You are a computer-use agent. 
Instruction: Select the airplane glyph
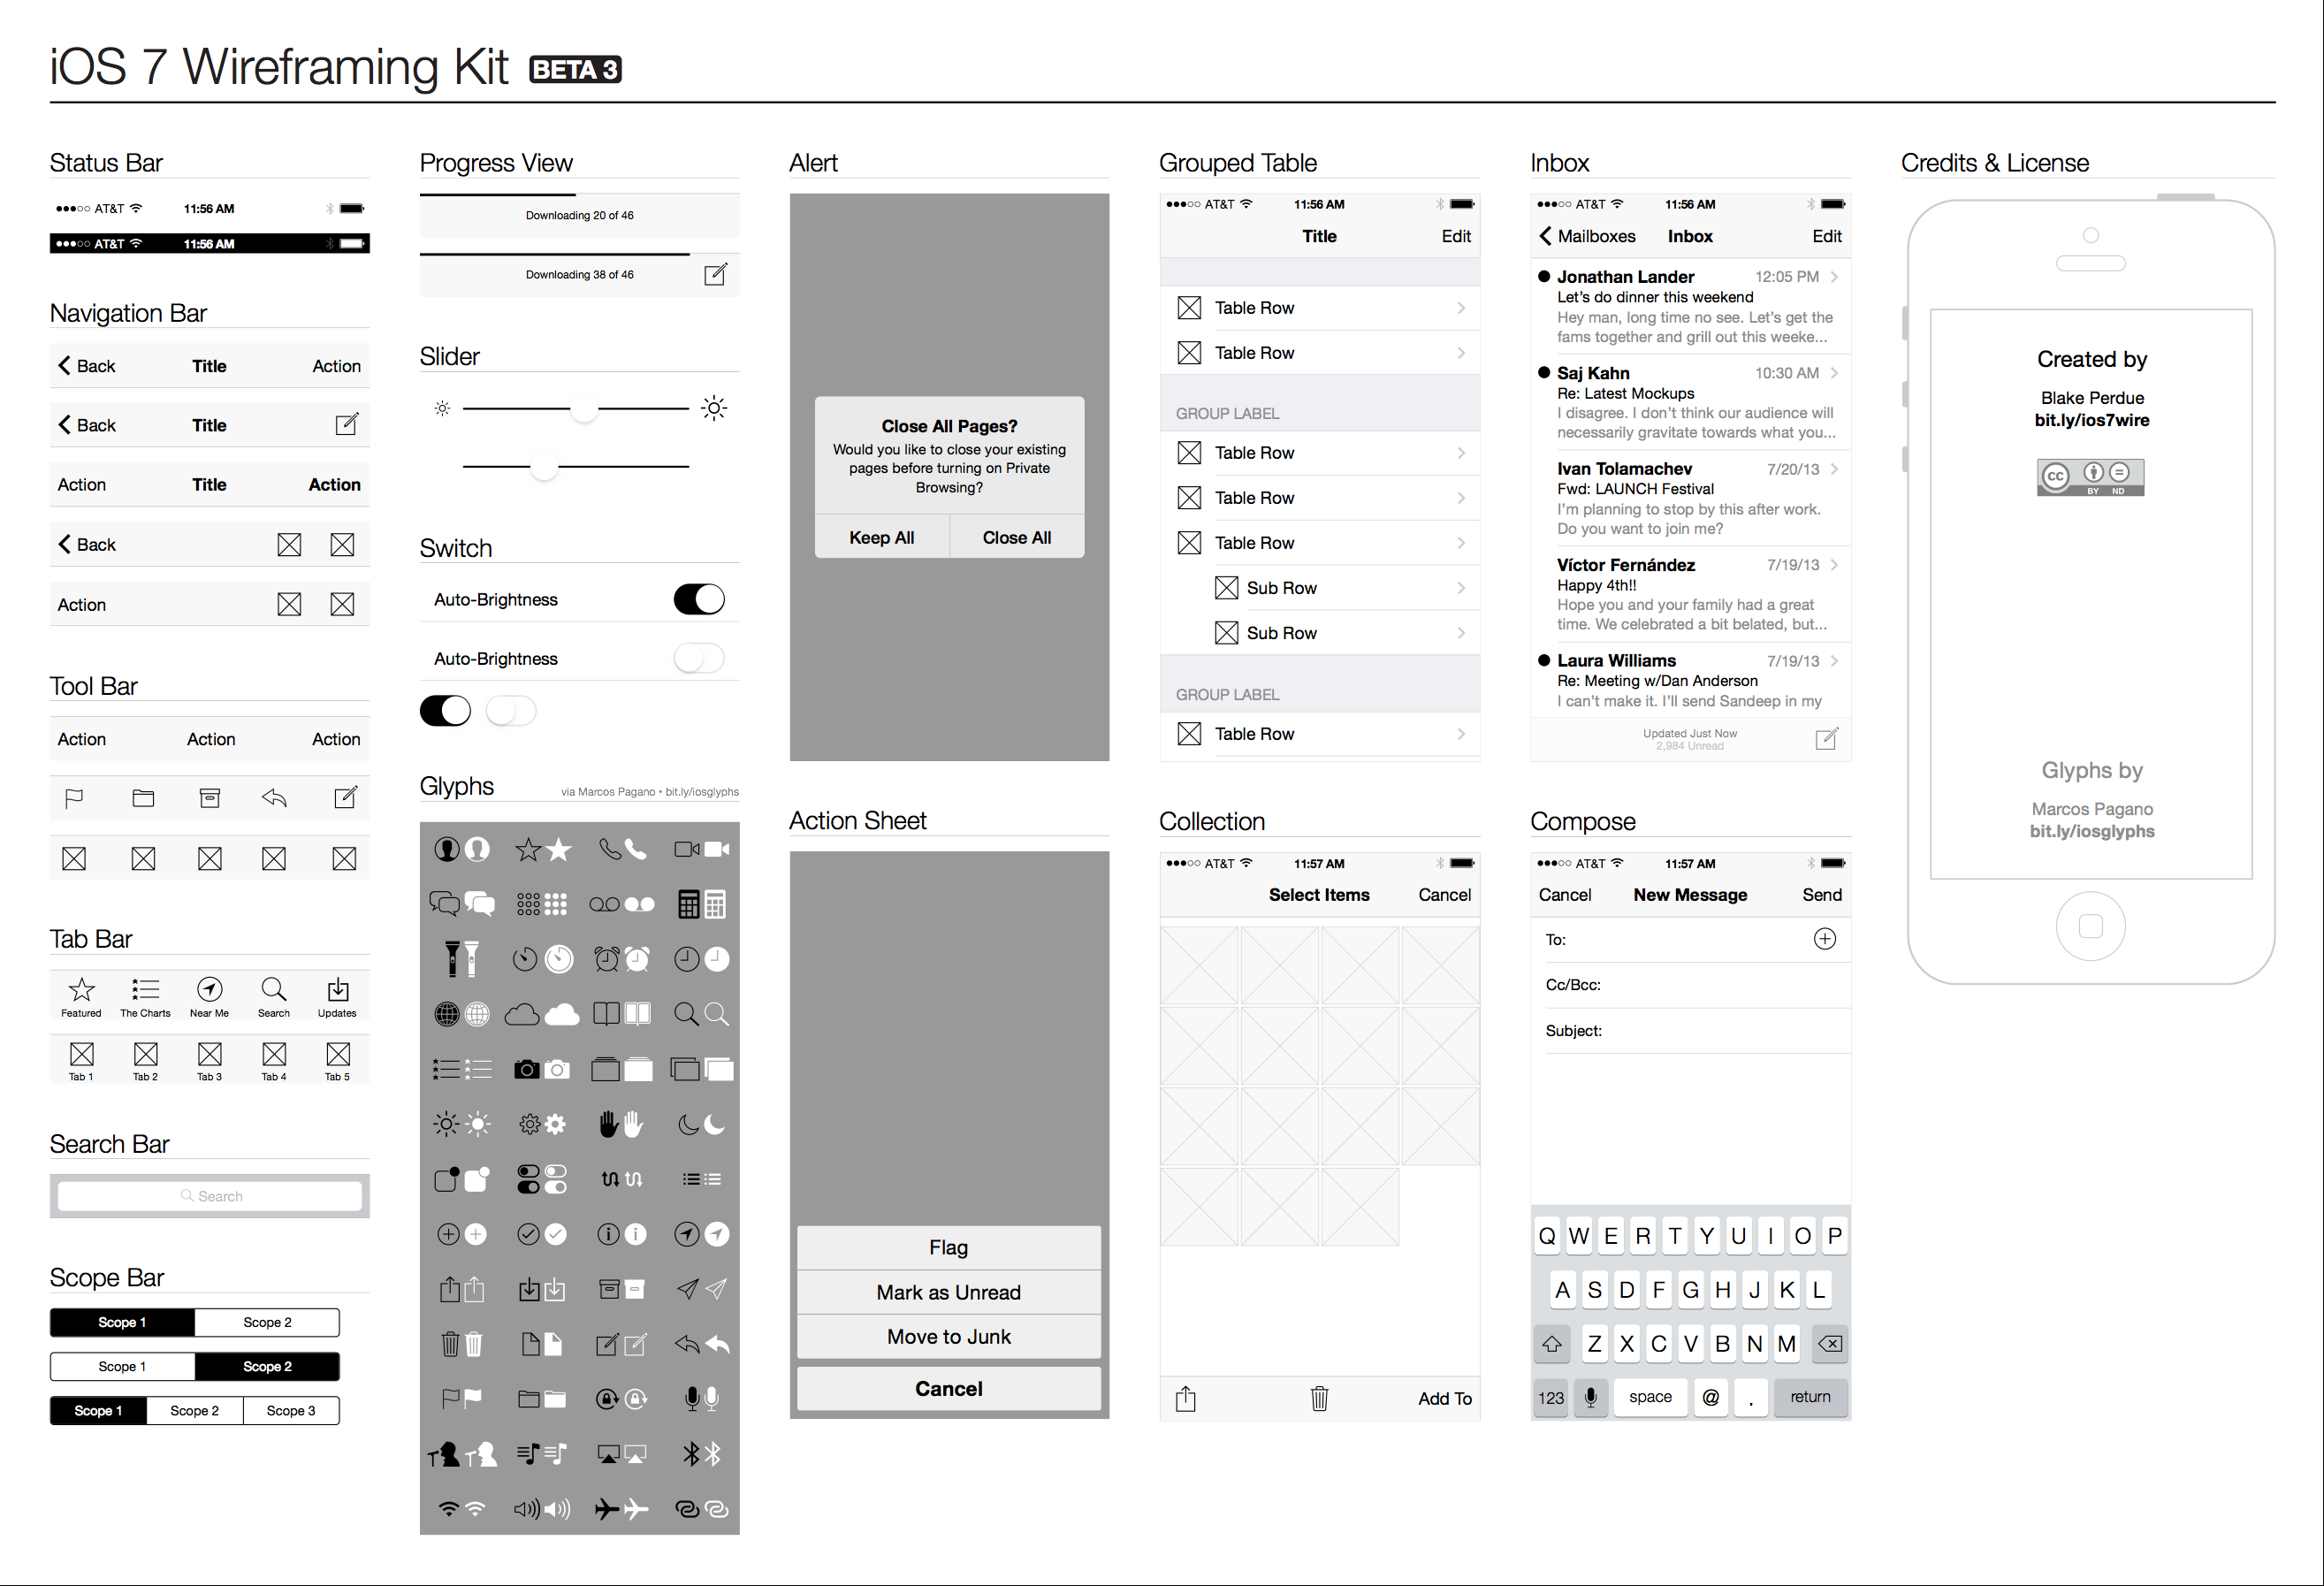coord(607,1509)
